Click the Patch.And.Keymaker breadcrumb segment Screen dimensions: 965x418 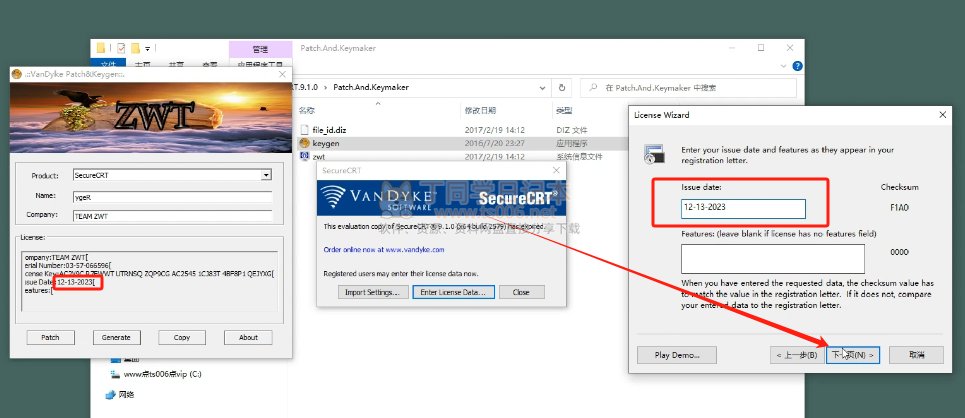point(370,87)
